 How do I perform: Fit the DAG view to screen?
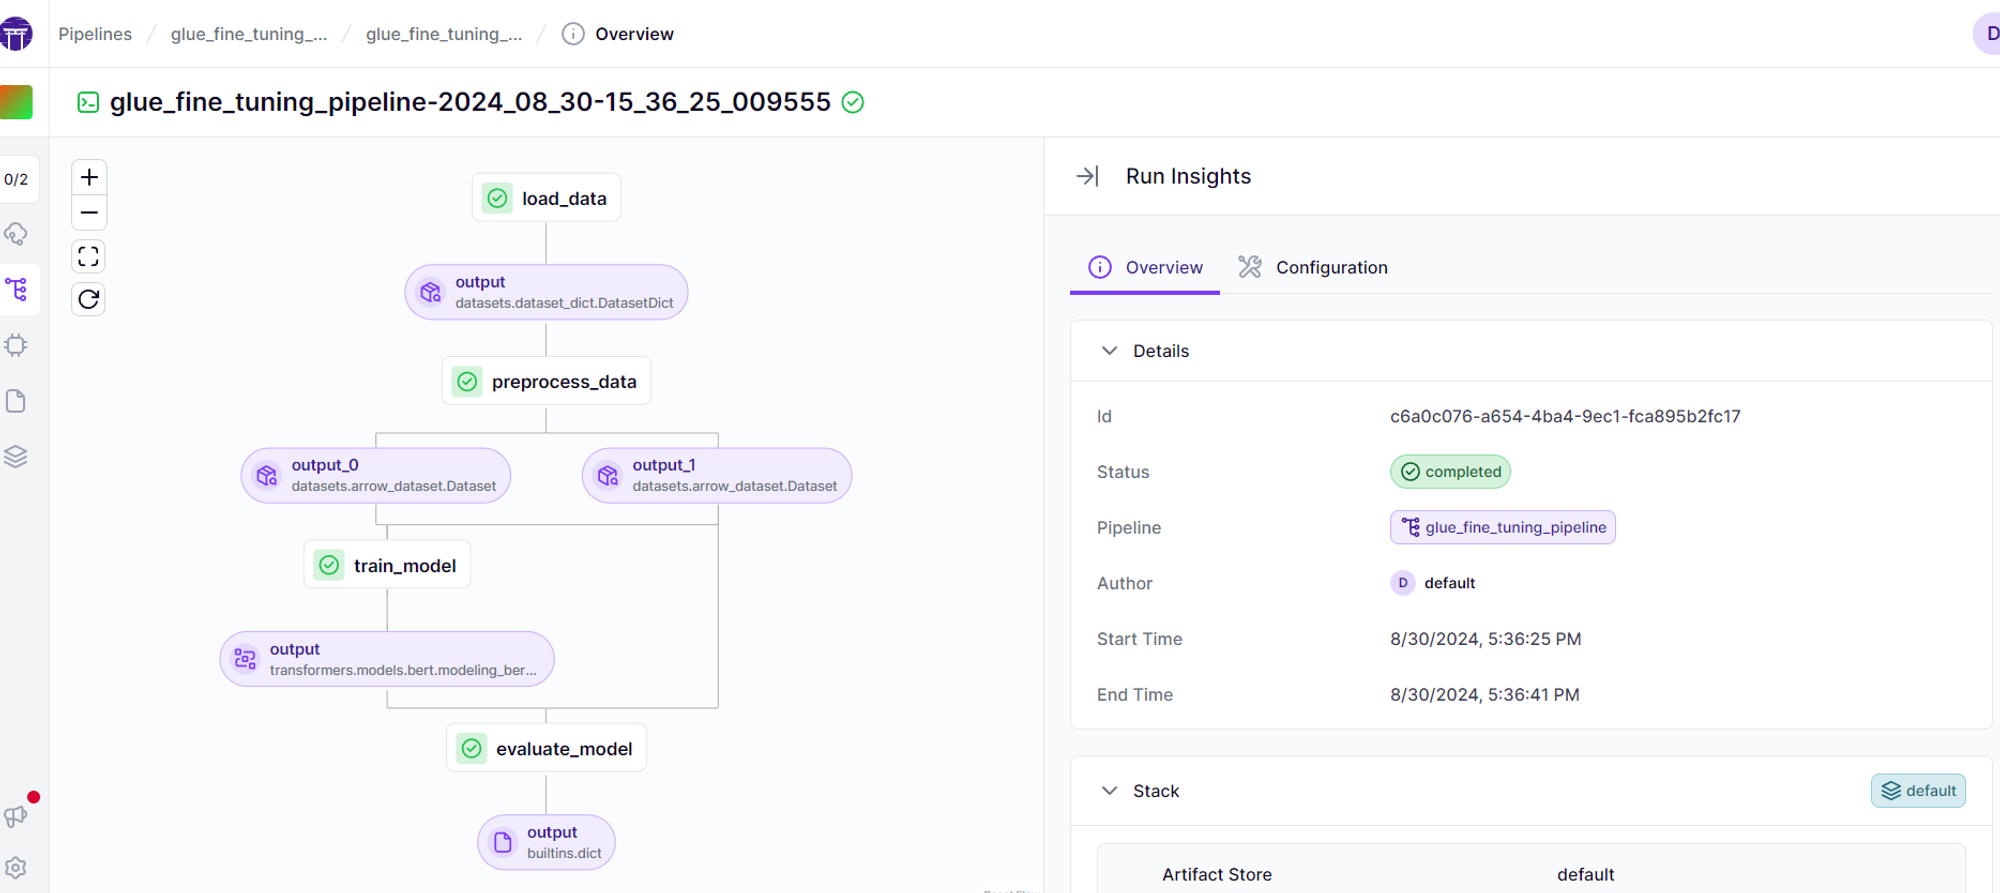click(89, 257)
